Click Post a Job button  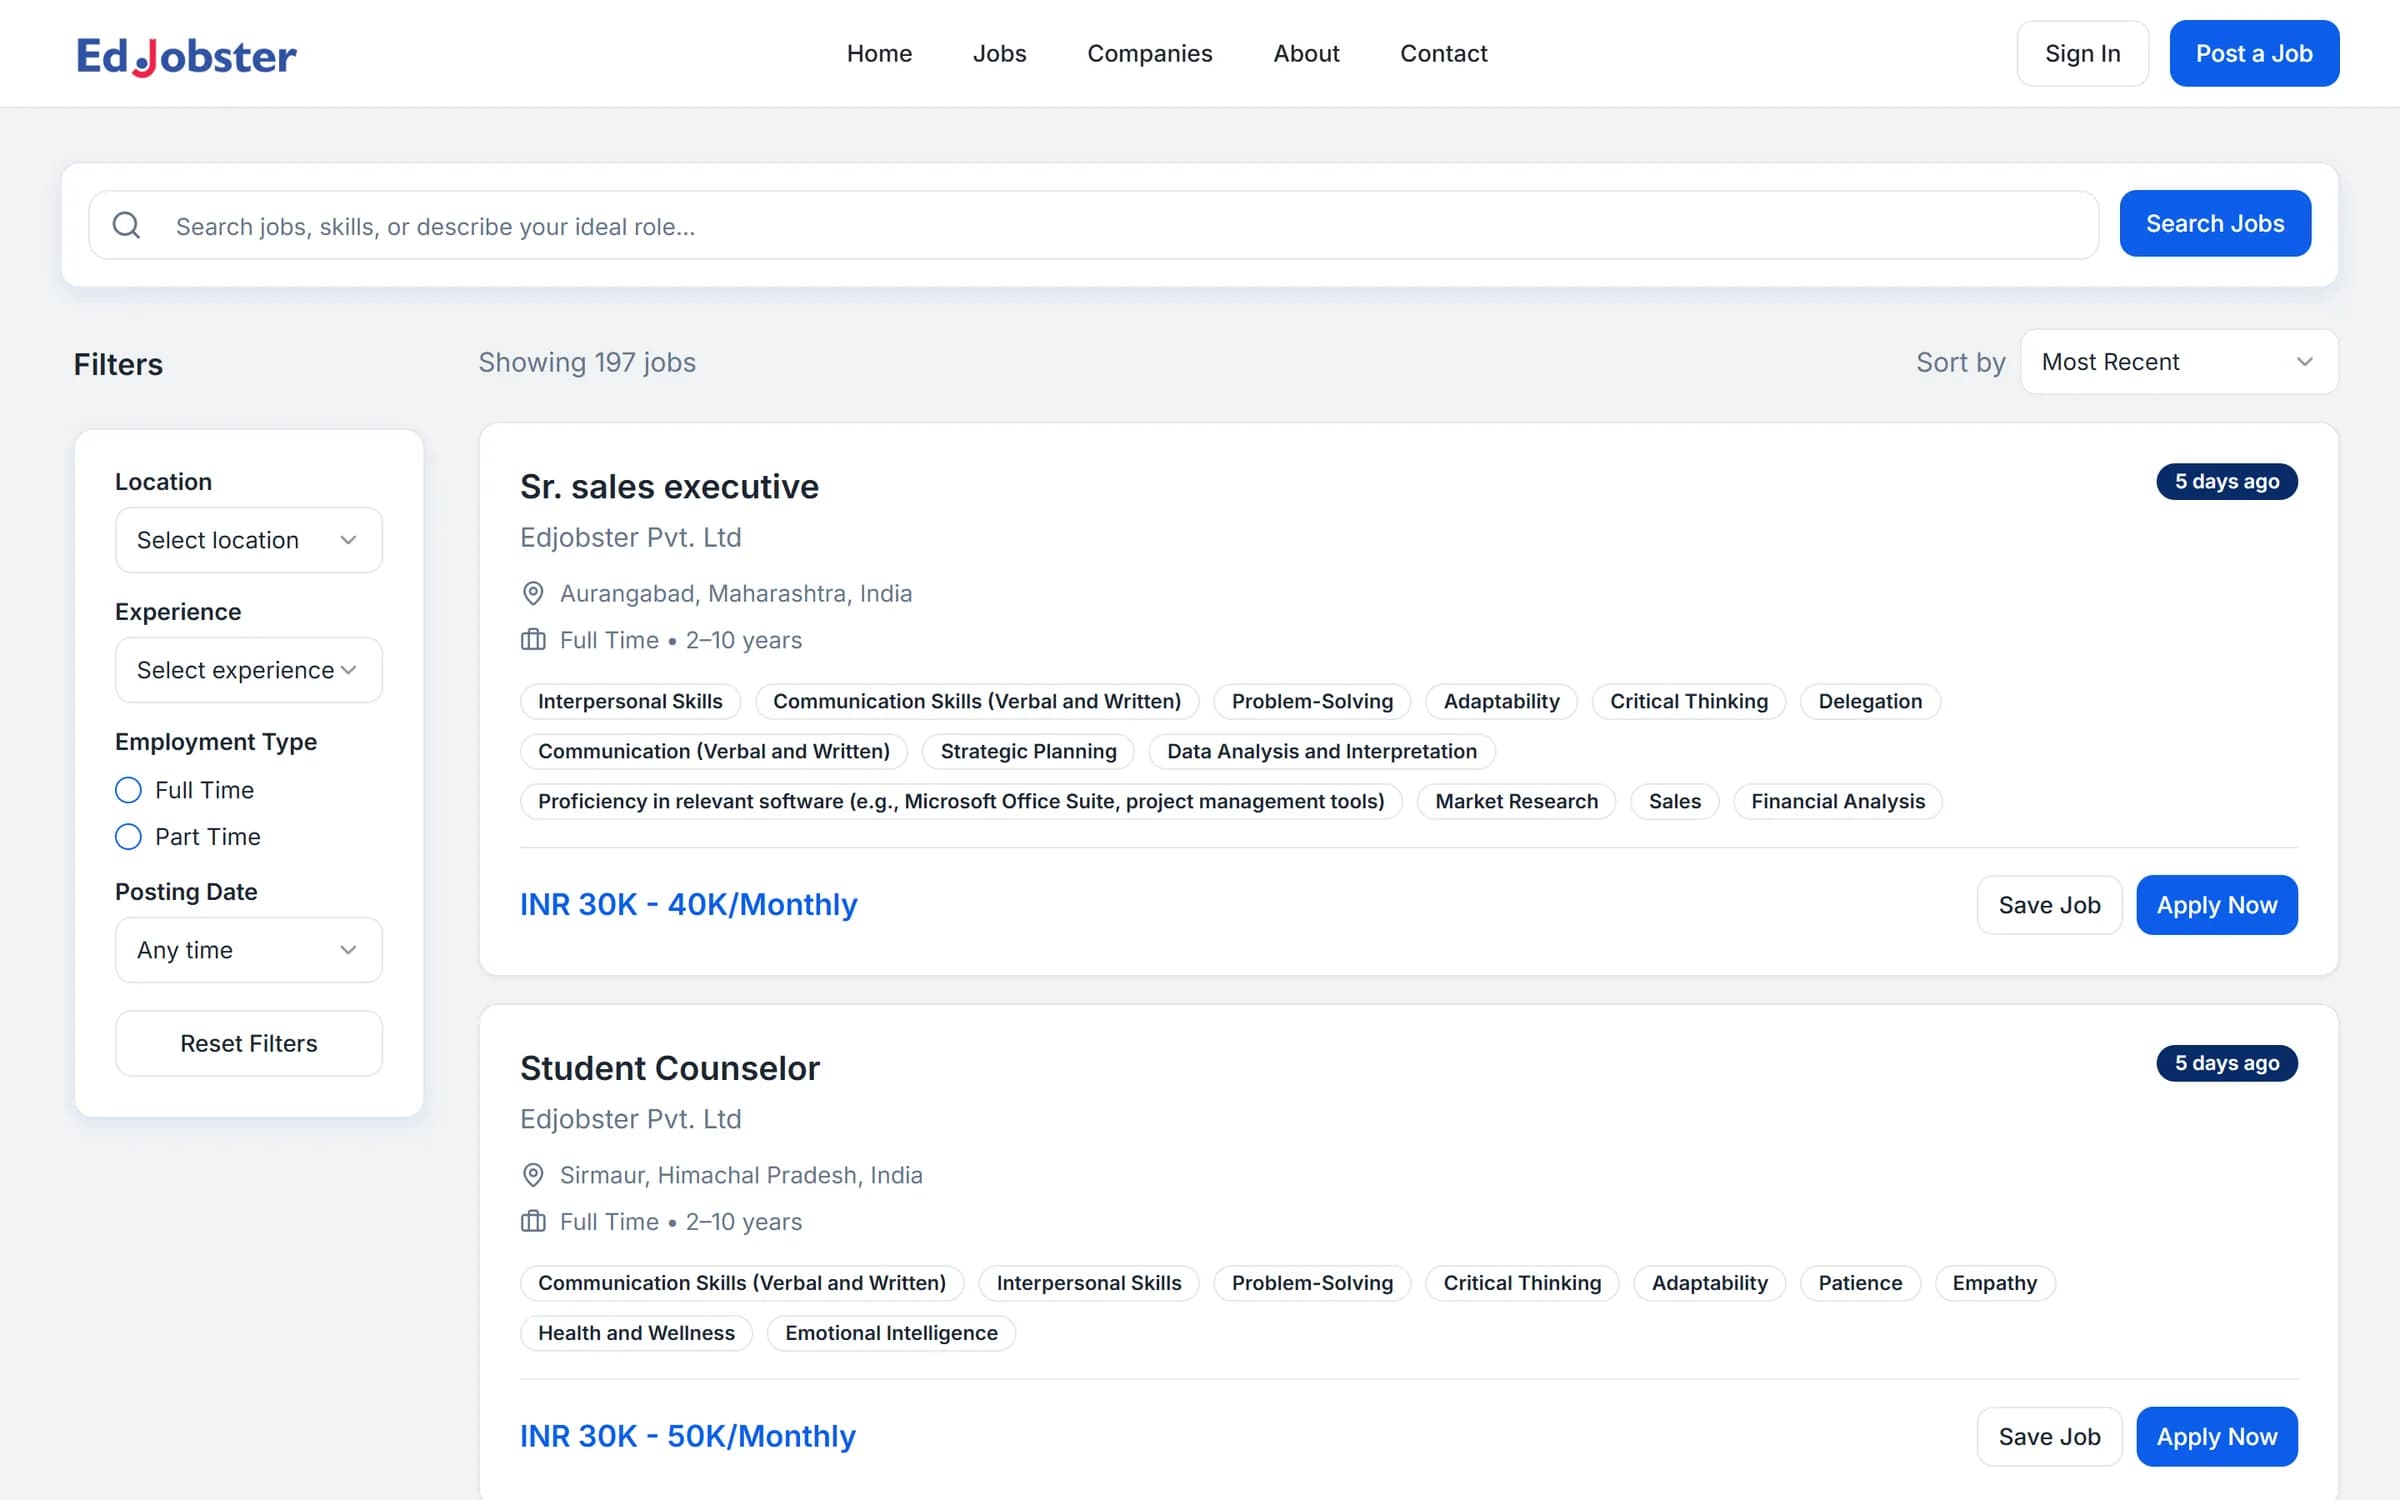[2254, 54]
